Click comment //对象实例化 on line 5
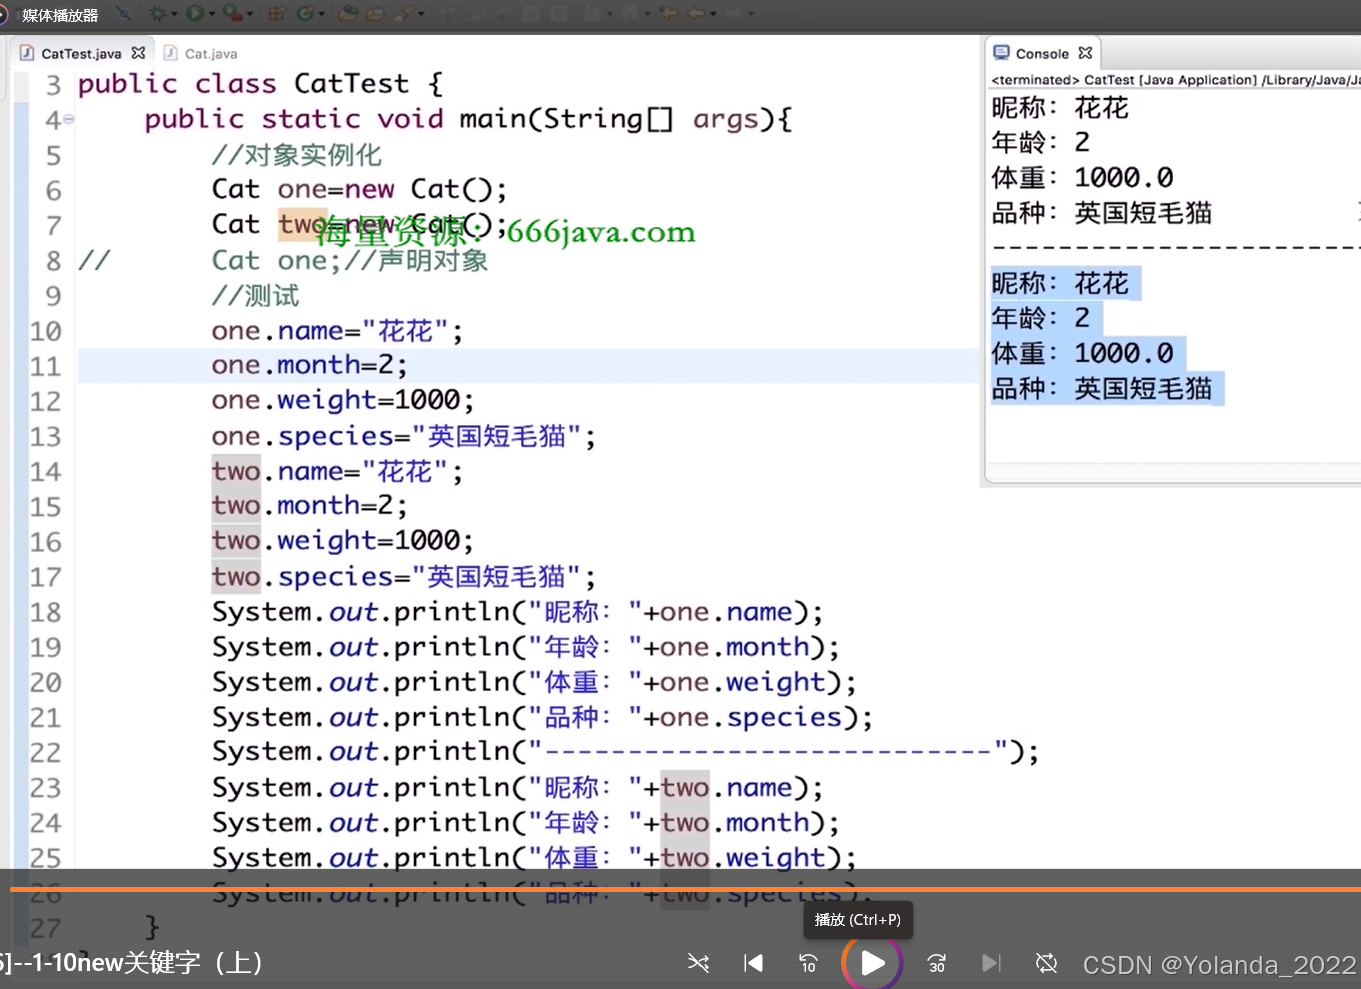The image size is (1361, 989). coord(296,155)
